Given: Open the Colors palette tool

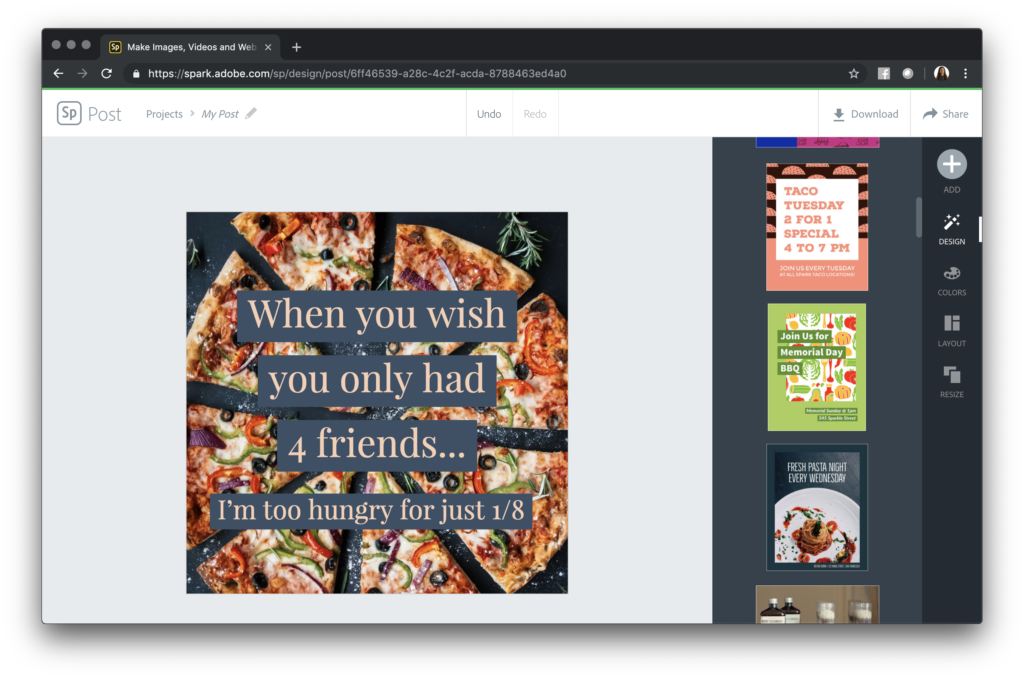Looking at the screenshot, I should coord(951,274).
